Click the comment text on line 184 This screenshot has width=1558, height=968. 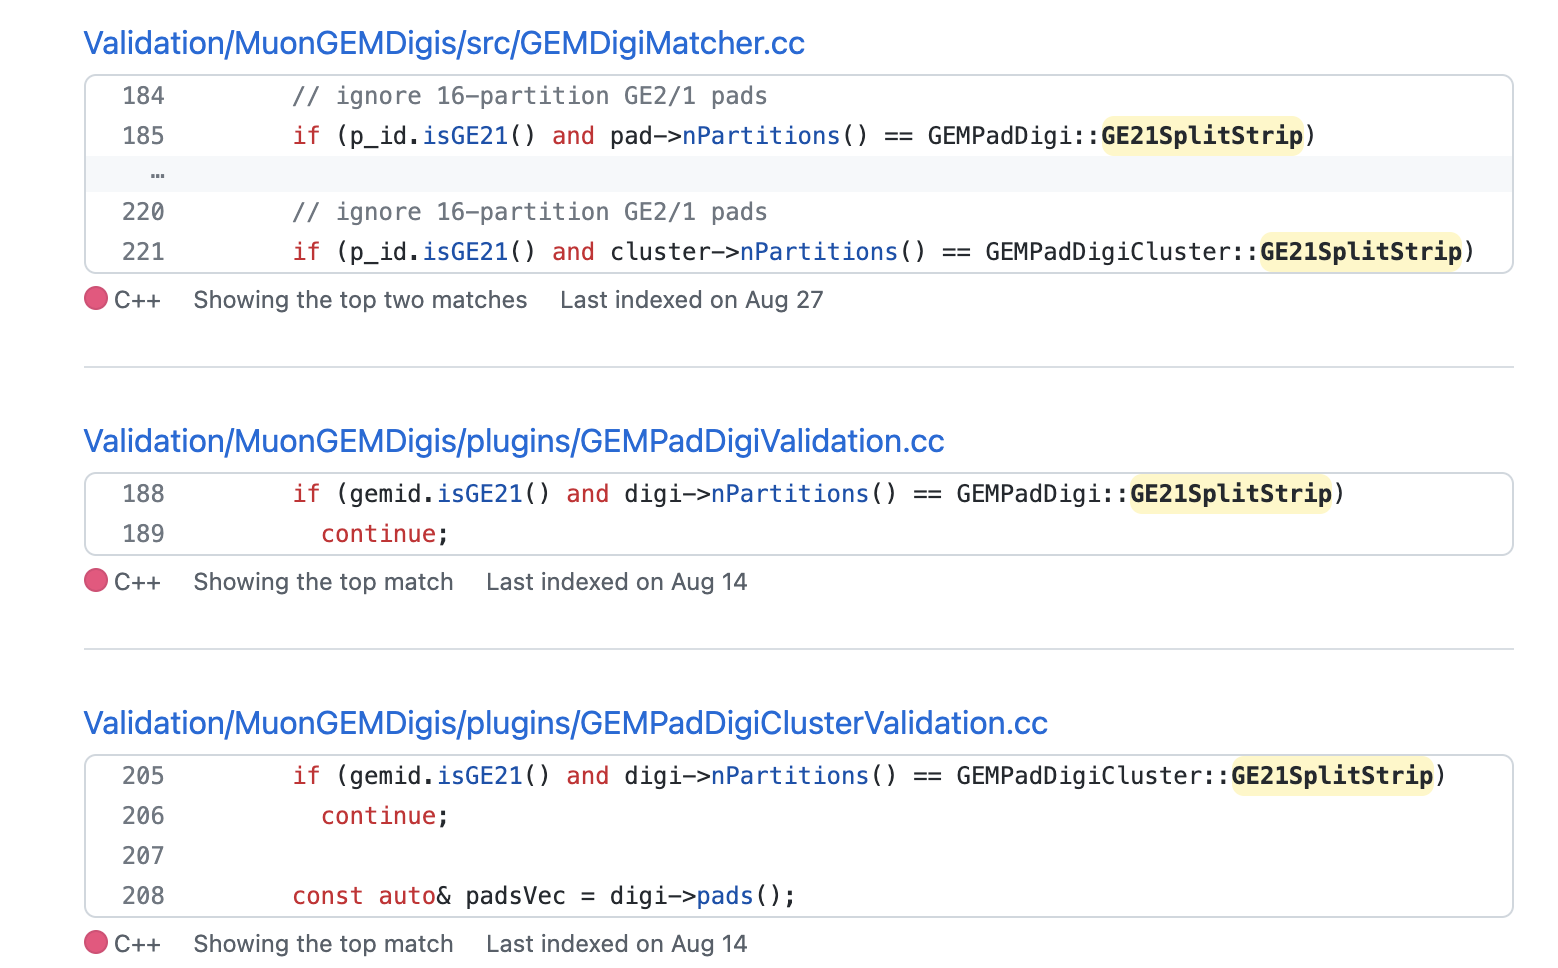(x=530, y=96)
